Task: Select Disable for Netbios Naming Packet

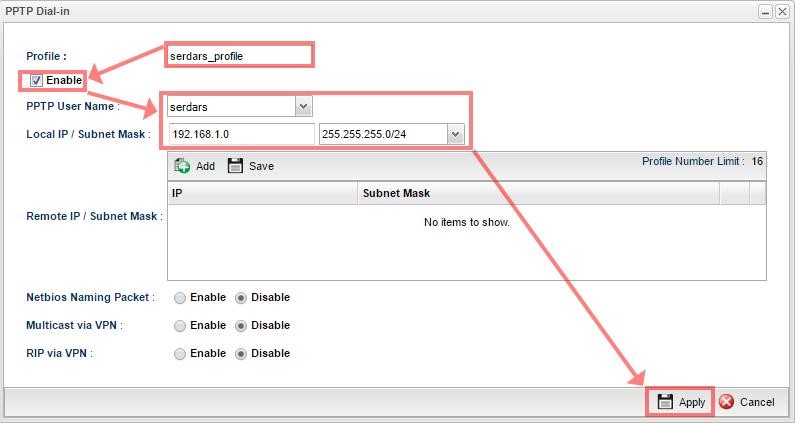Action: click(241, 298)
